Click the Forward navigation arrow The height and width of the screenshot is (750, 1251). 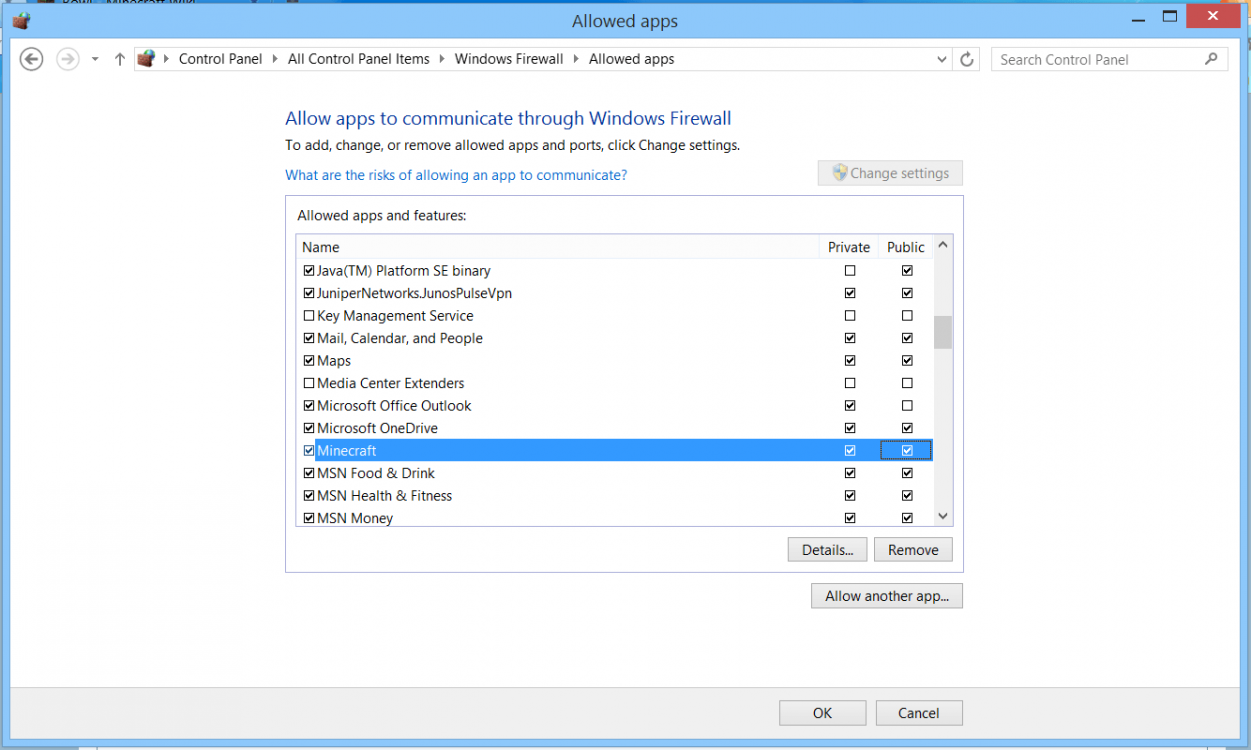click(67, 60)
